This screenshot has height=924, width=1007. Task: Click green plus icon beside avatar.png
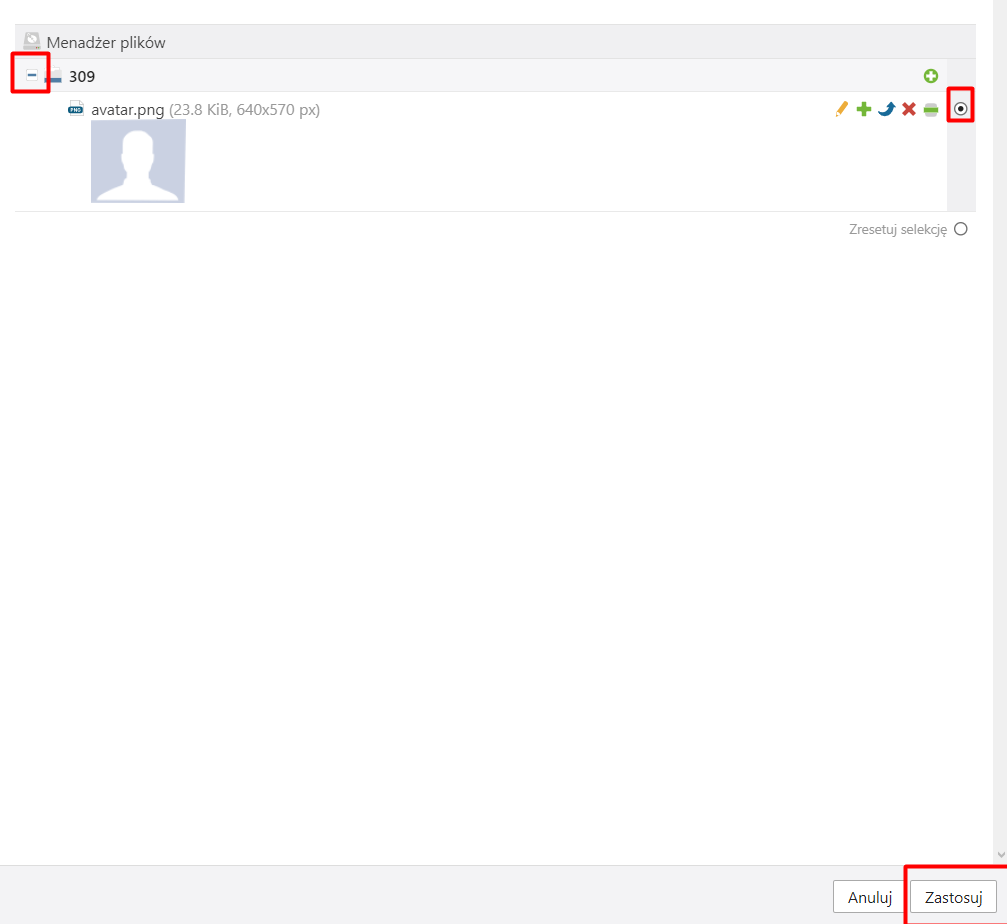(x=863, y=109)
